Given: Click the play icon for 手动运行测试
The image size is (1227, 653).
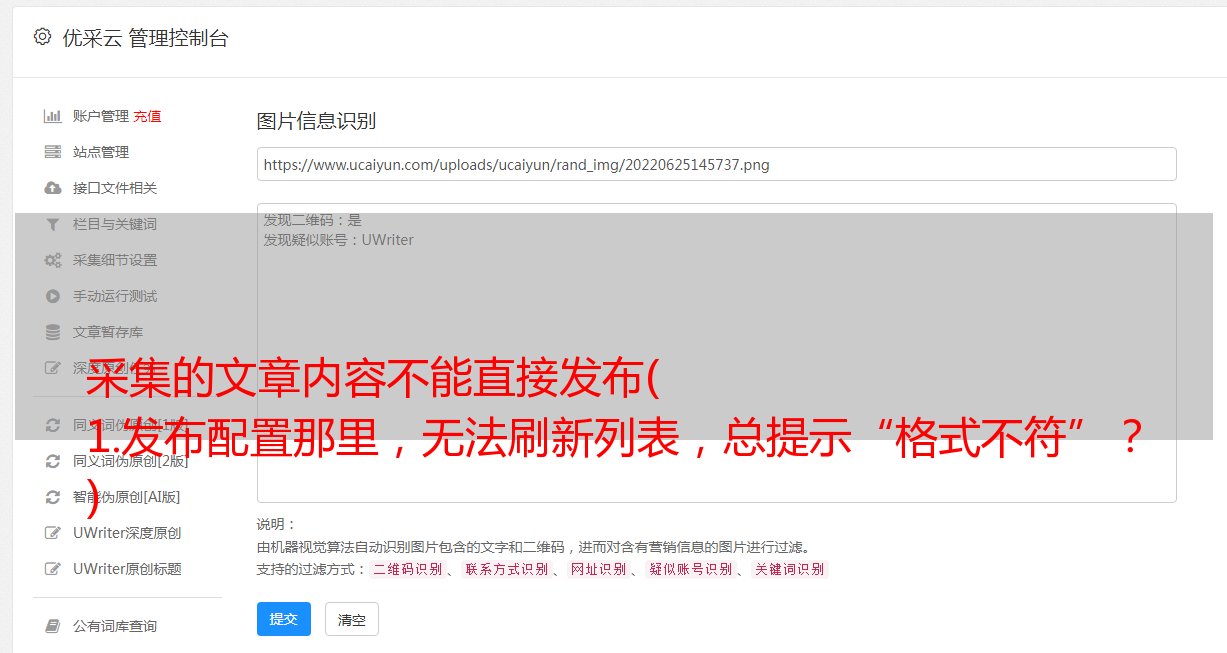Looking at the screenshot, I should [x=53, y=296].
